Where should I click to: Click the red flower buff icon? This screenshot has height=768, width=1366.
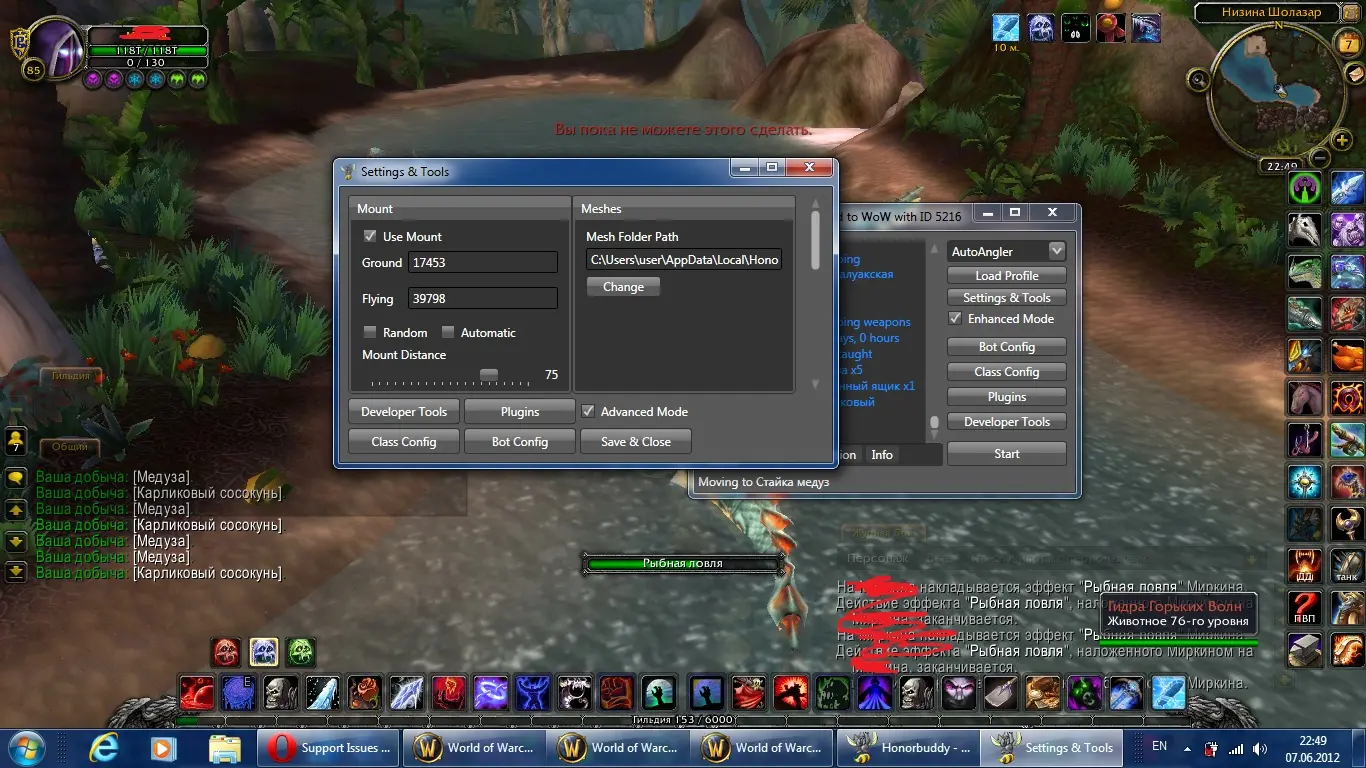(1110, 27)
